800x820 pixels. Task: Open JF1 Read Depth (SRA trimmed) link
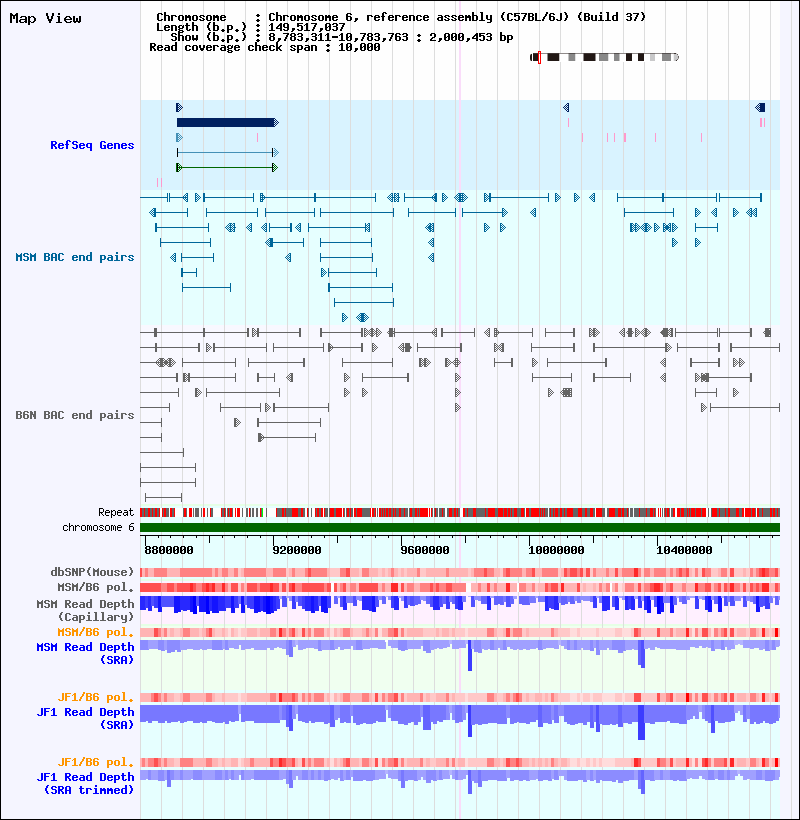[85, 783]
